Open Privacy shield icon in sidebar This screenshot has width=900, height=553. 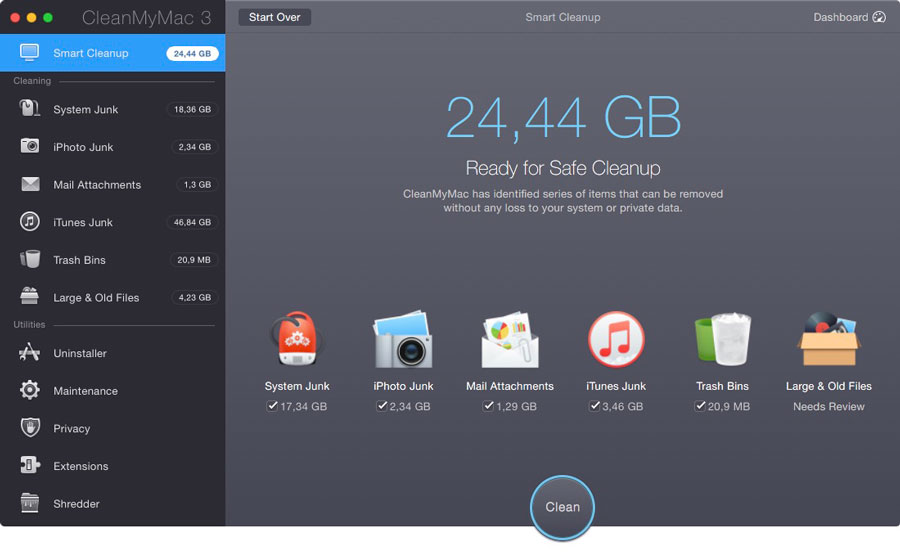30,428
